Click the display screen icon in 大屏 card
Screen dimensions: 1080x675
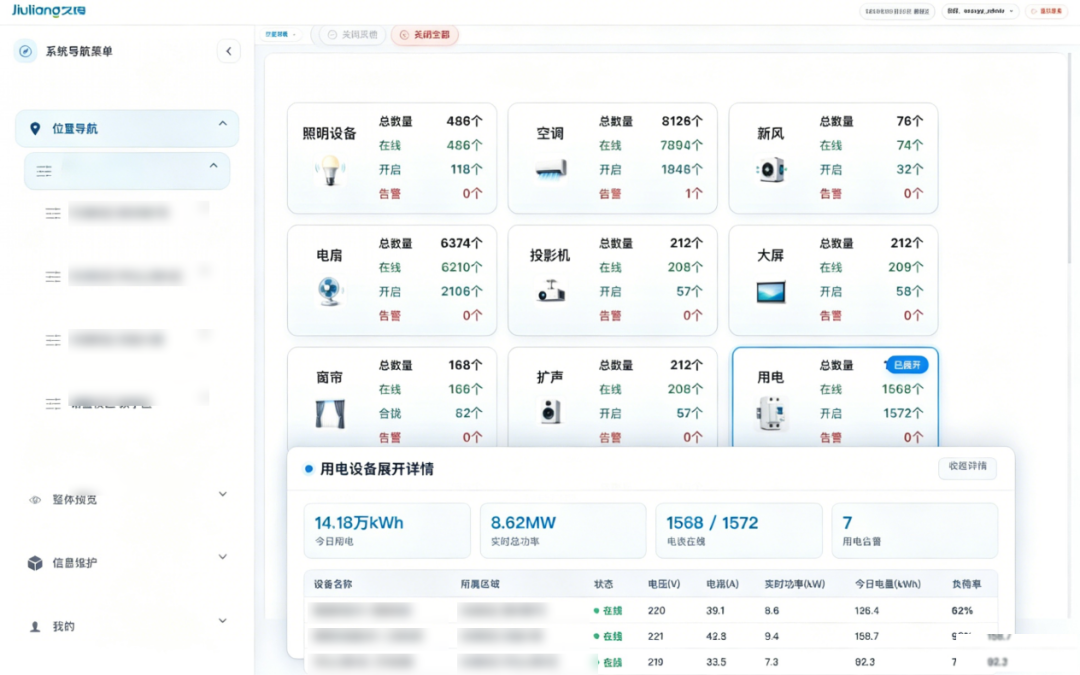(x=771, y=292)
